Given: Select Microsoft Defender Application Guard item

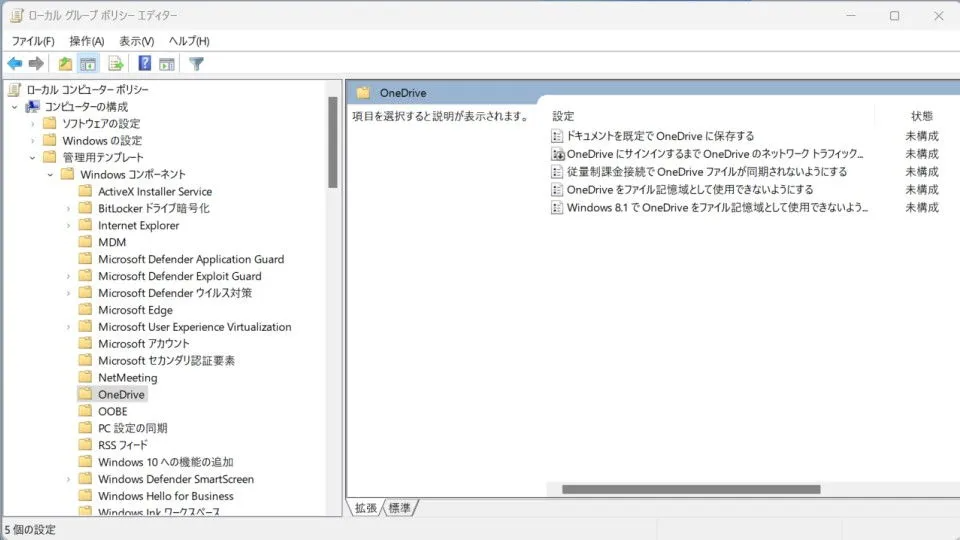Looking at the screenshot, I should pyautogui.click(x=191, y=259).
